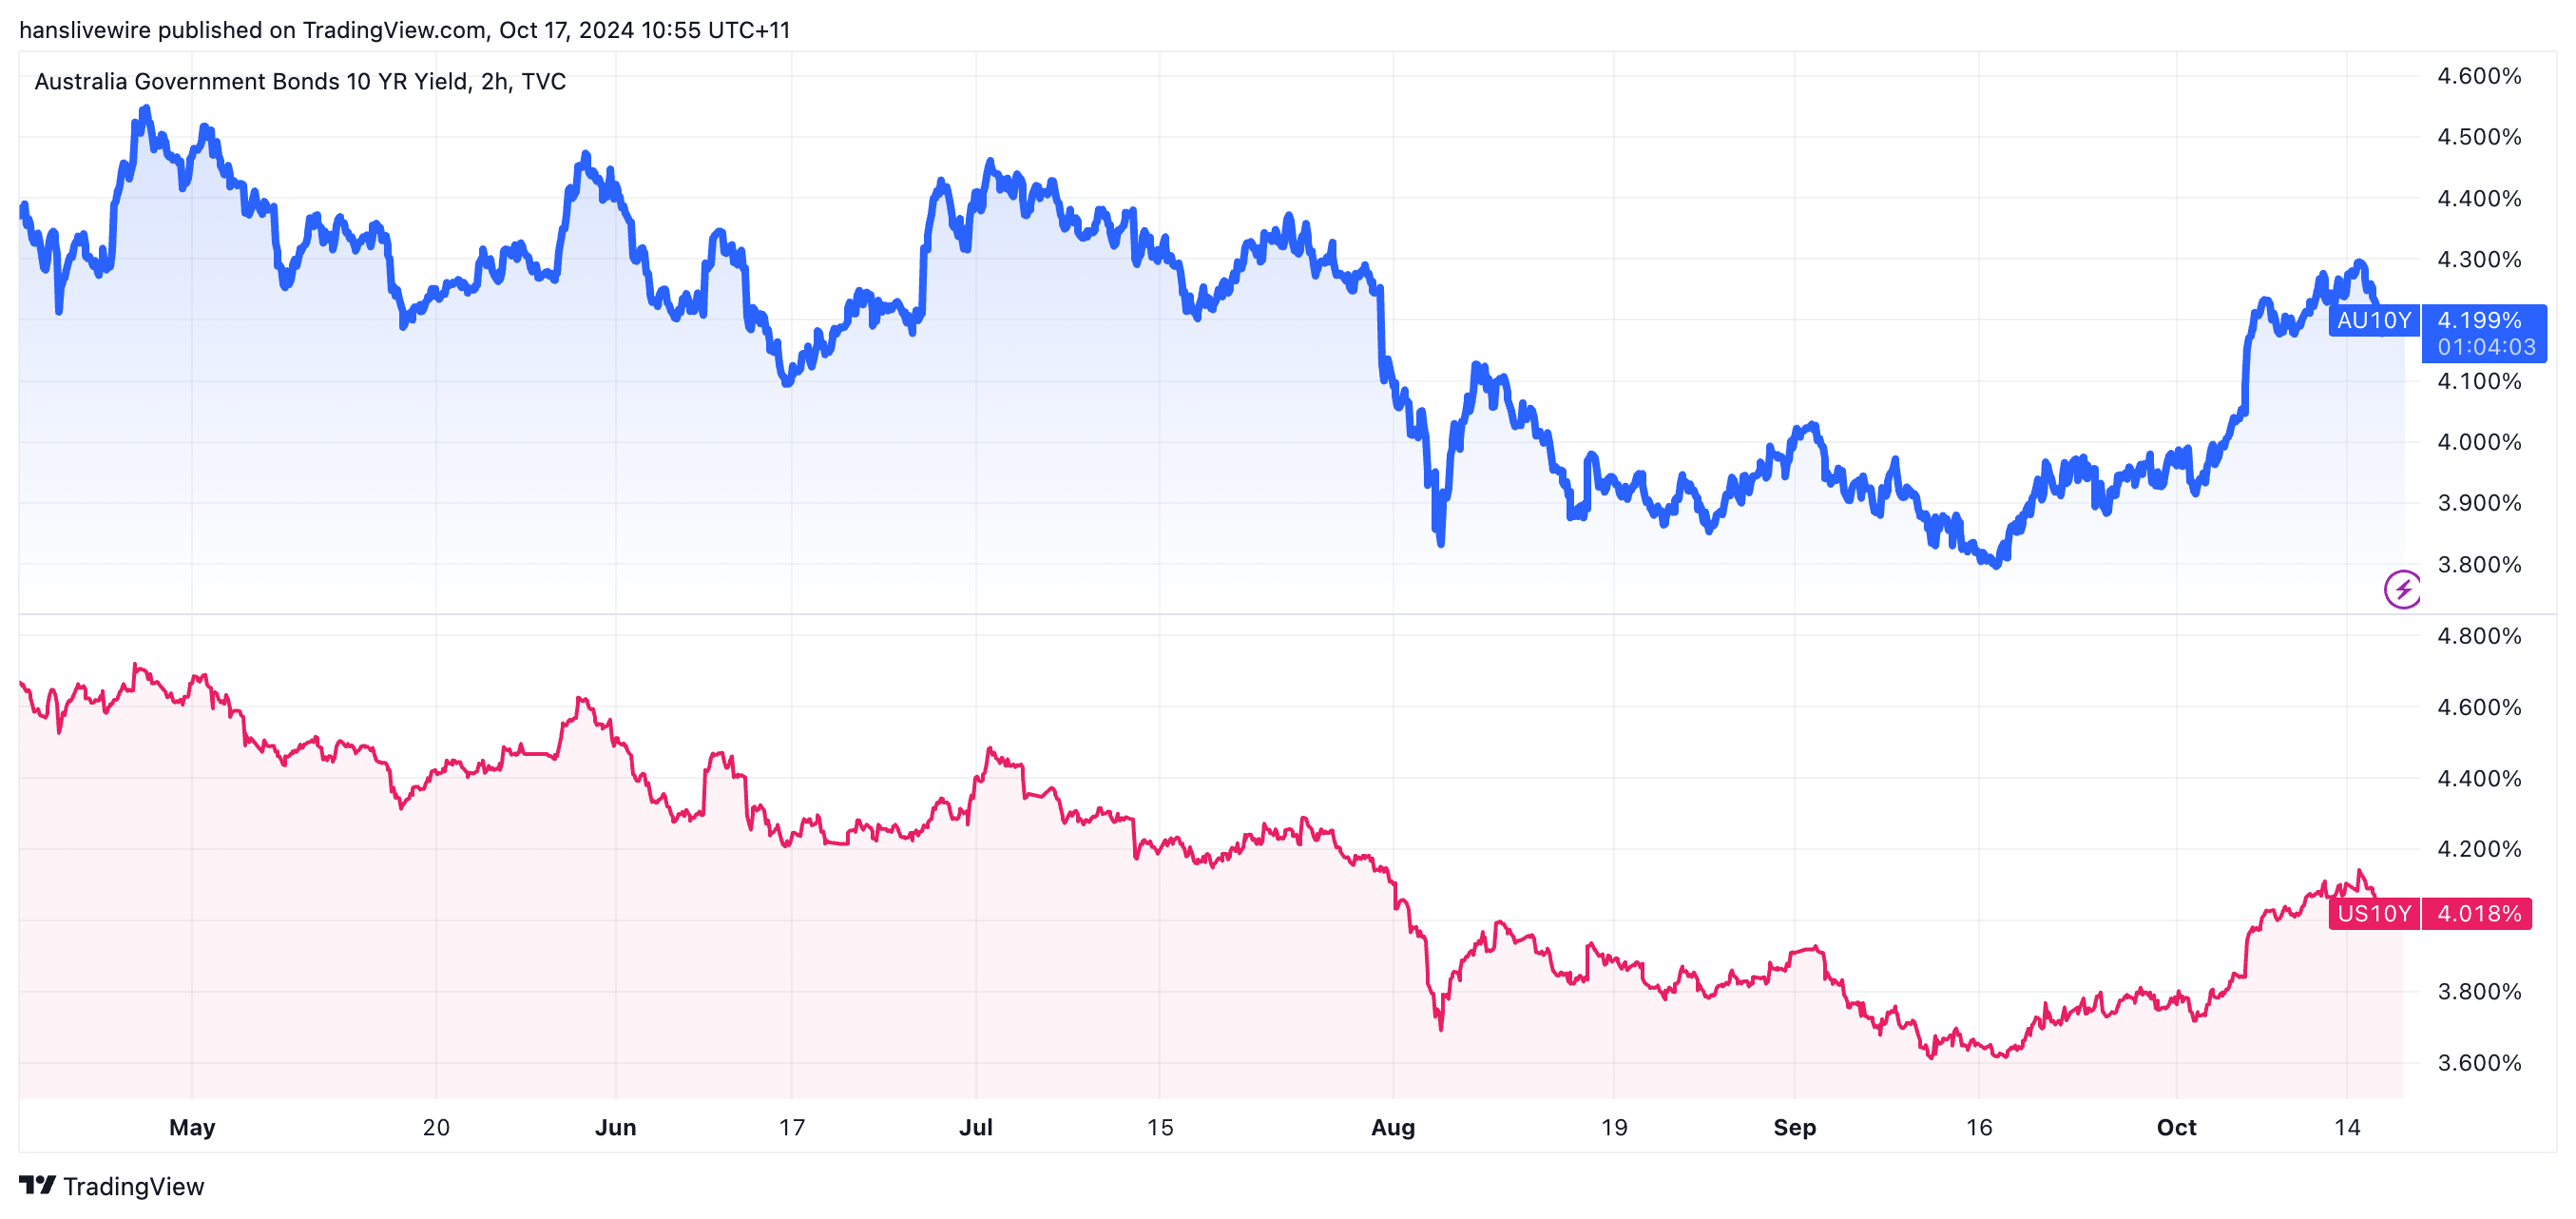The image size is (2576, 1219).
Task: Click the 4.018% US yield label
Action: pos(2479,913)
